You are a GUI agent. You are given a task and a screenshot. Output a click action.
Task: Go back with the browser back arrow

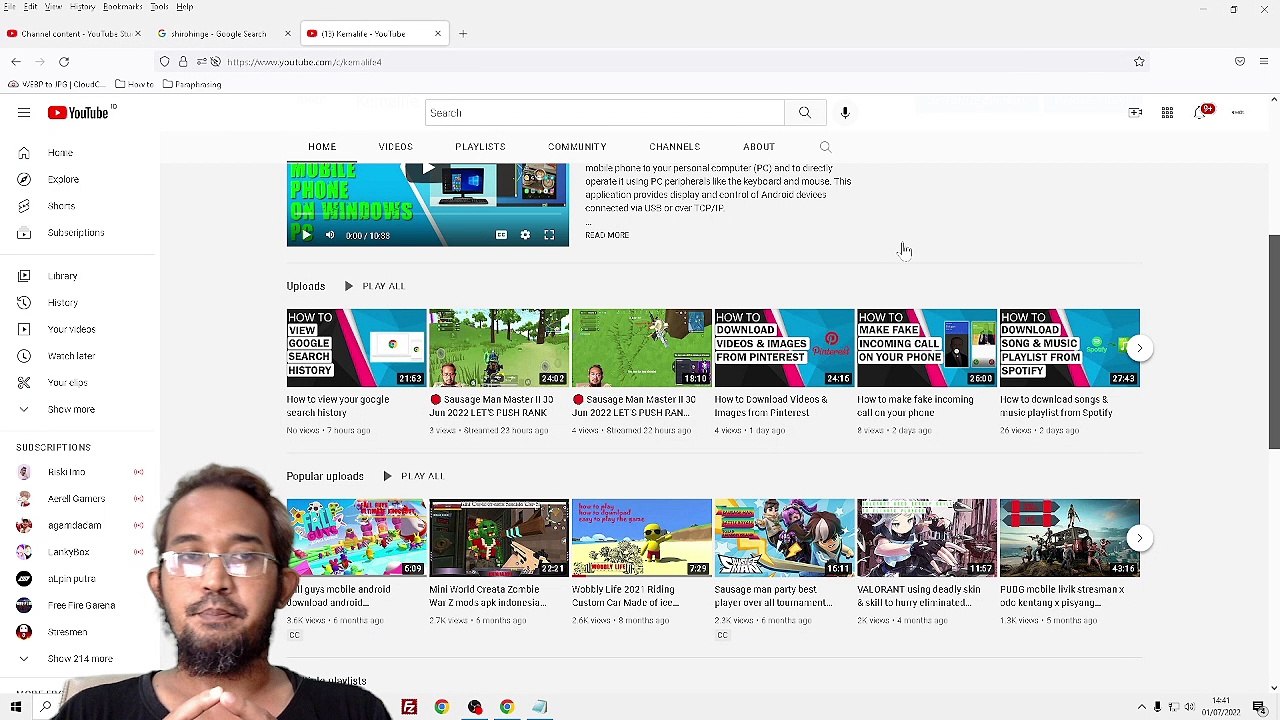point(16,62)
